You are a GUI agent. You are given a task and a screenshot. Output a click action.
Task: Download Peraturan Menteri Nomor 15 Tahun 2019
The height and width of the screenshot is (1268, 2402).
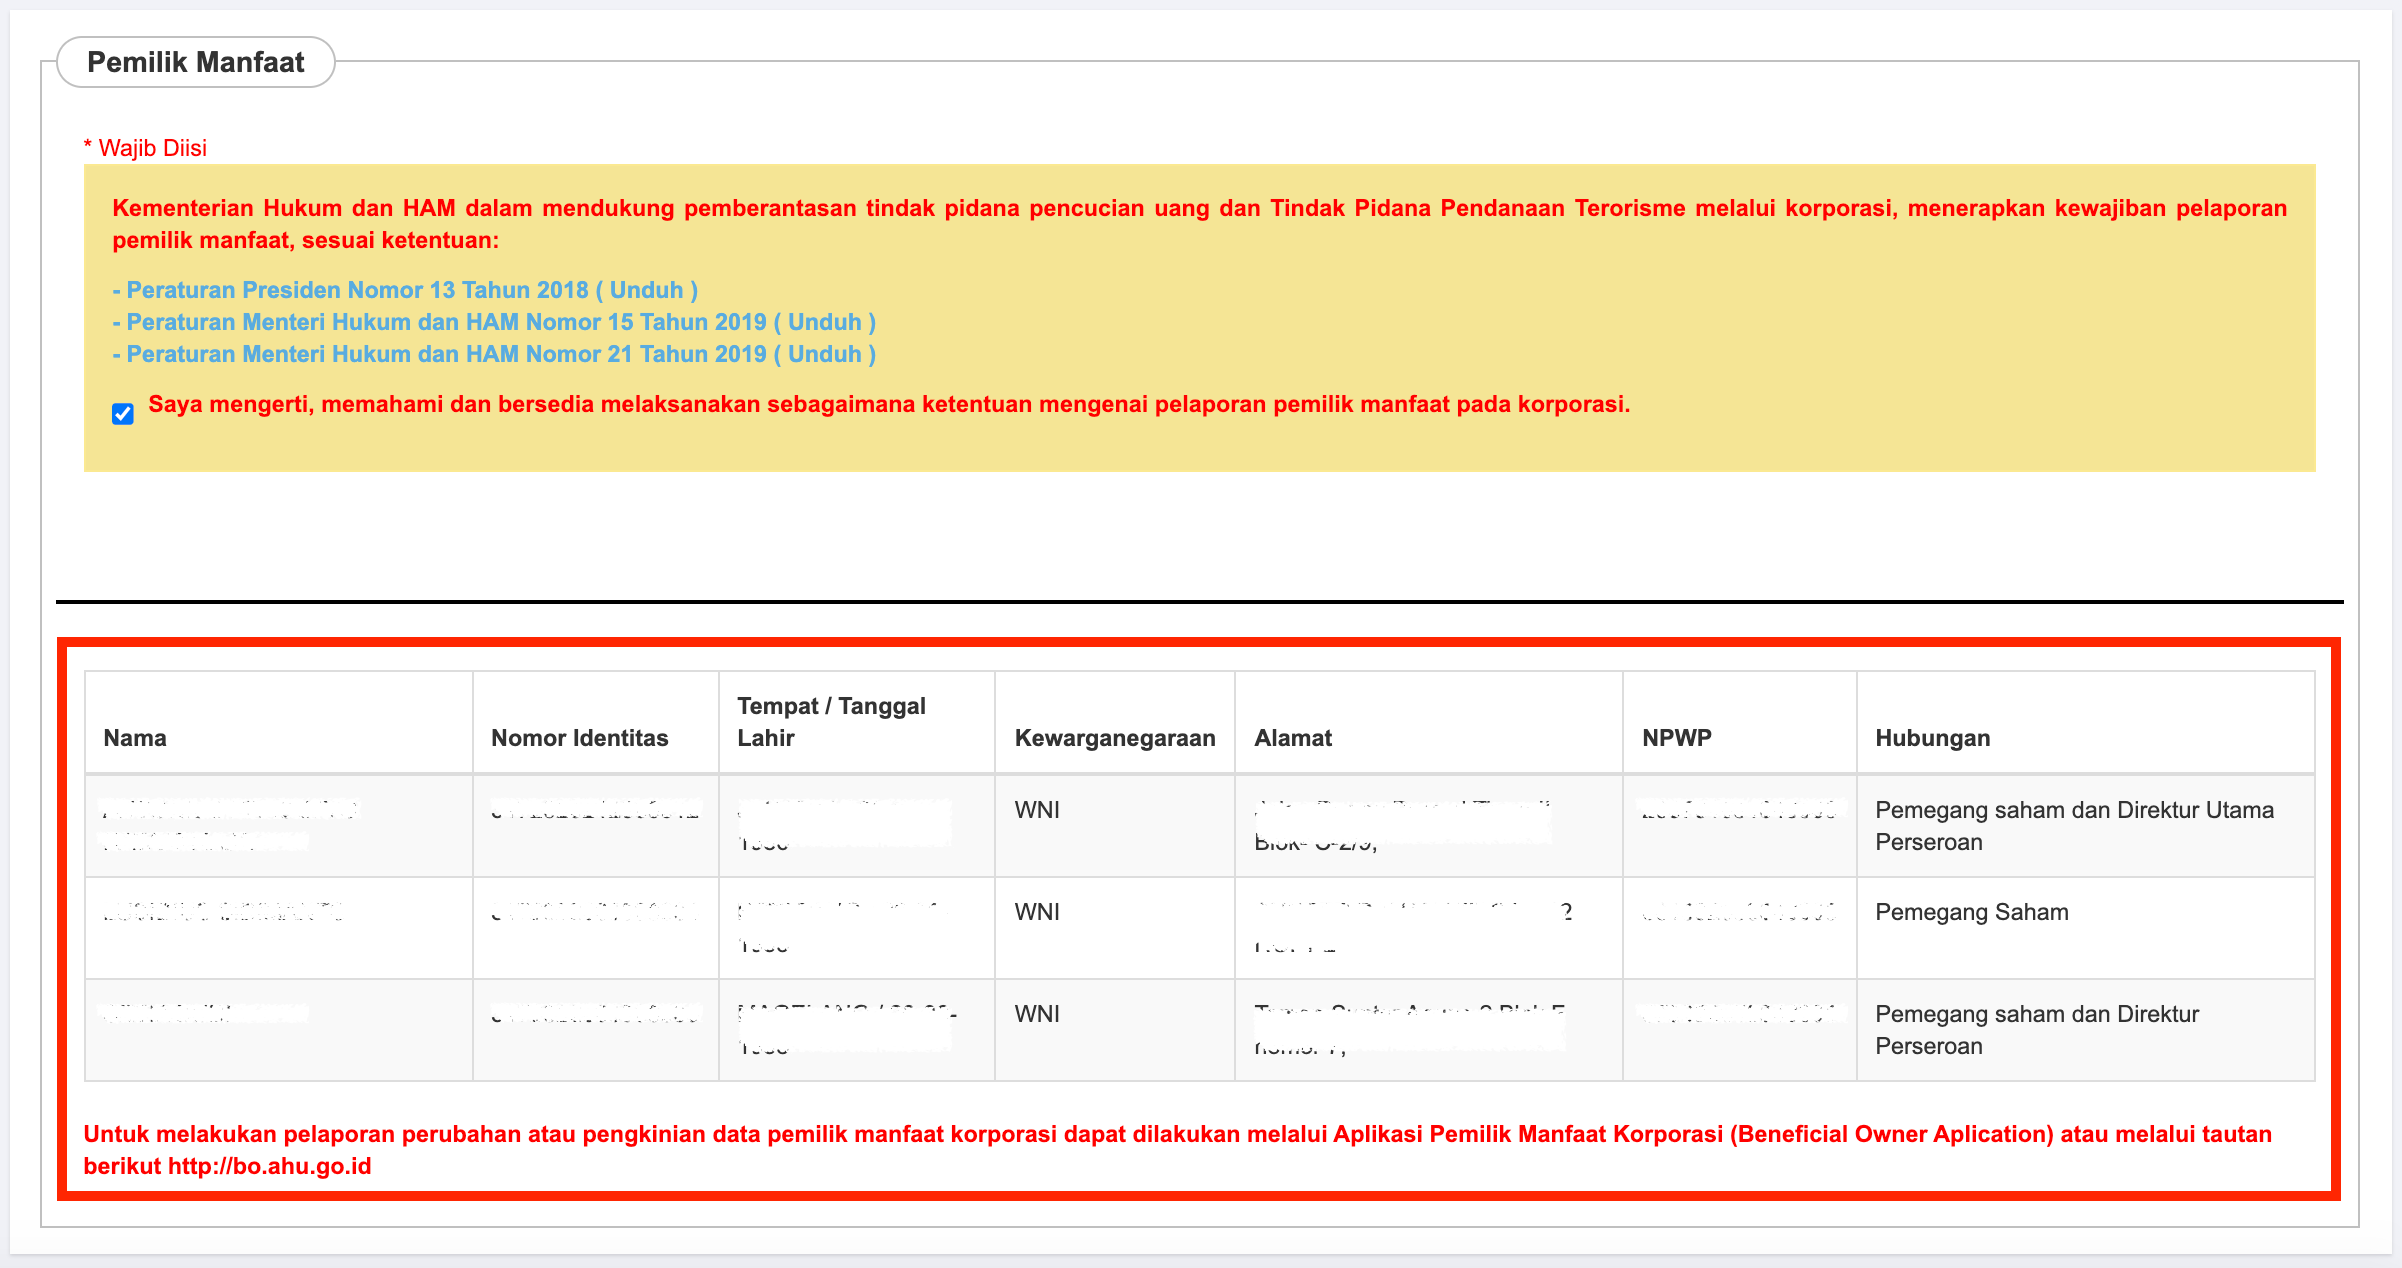coord(825,322)
